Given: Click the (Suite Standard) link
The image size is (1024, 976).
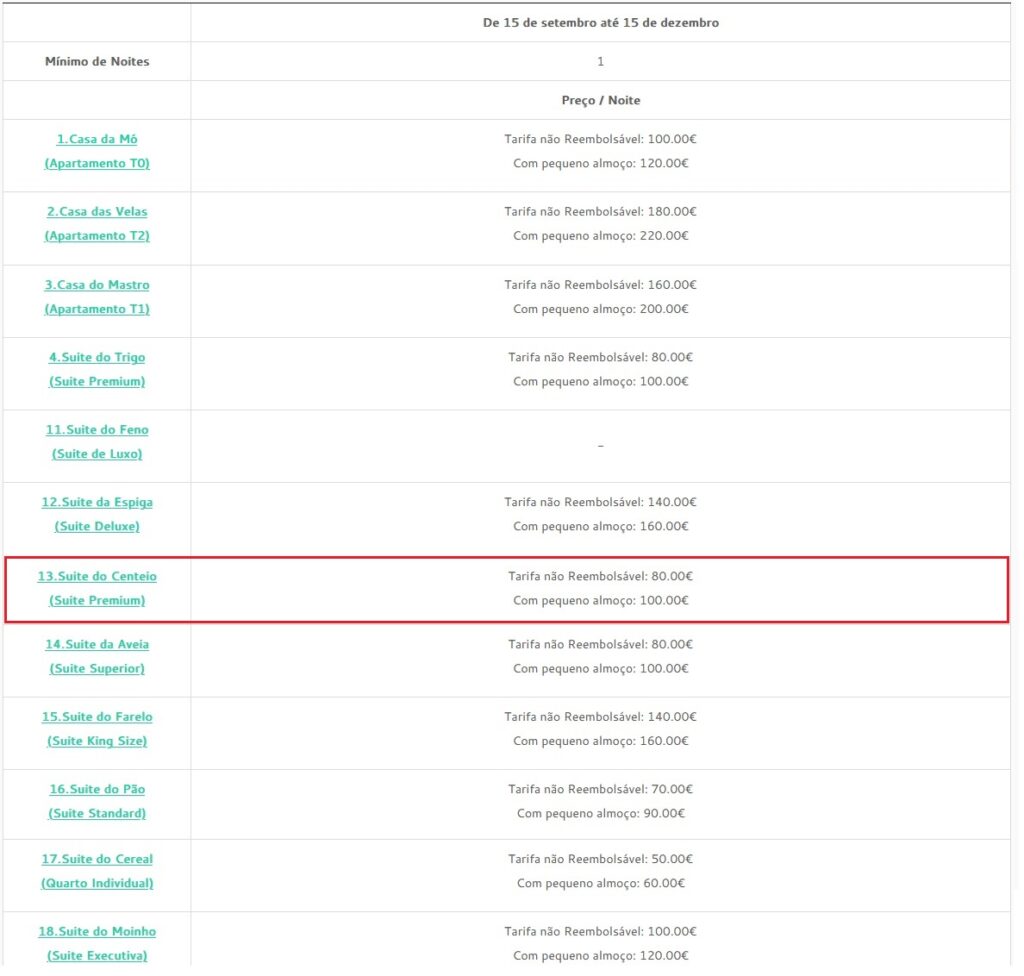Looking at the screenshot, I should tap(97, 813).
